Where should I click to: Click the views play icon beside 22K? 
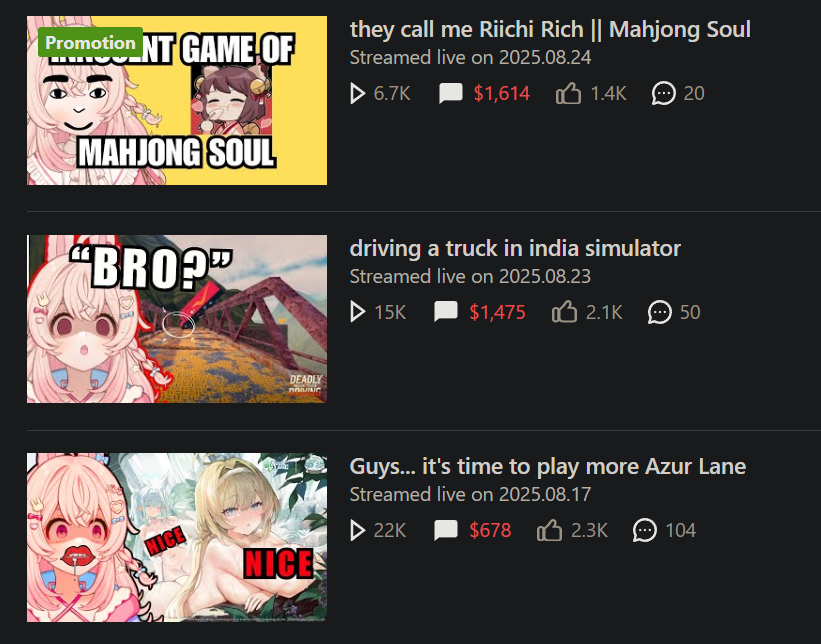pos(357,530)
